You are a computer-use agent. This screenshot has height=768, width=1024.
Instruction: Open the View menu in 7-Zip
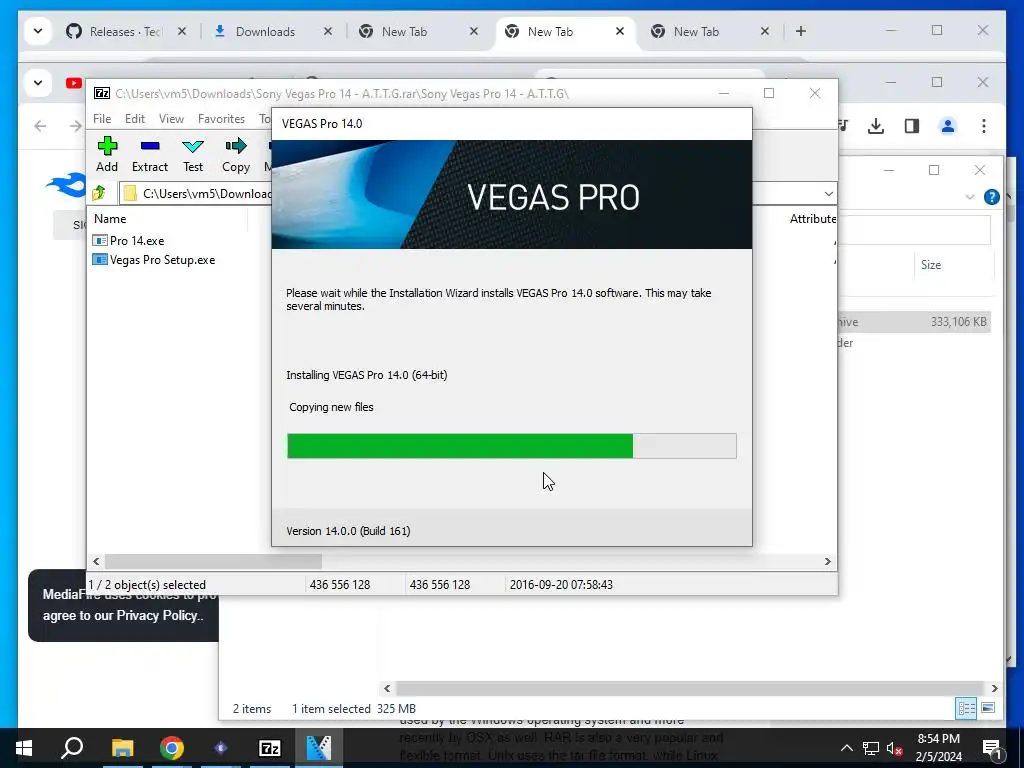coord(171,119)
